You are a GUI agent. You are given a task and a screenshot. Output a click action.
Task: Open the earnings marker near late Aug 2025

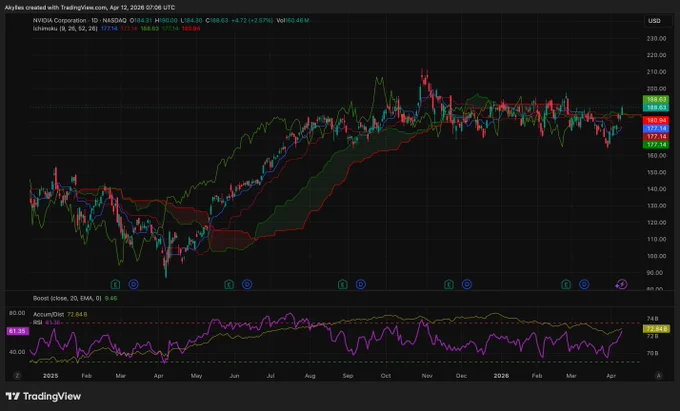343,284
